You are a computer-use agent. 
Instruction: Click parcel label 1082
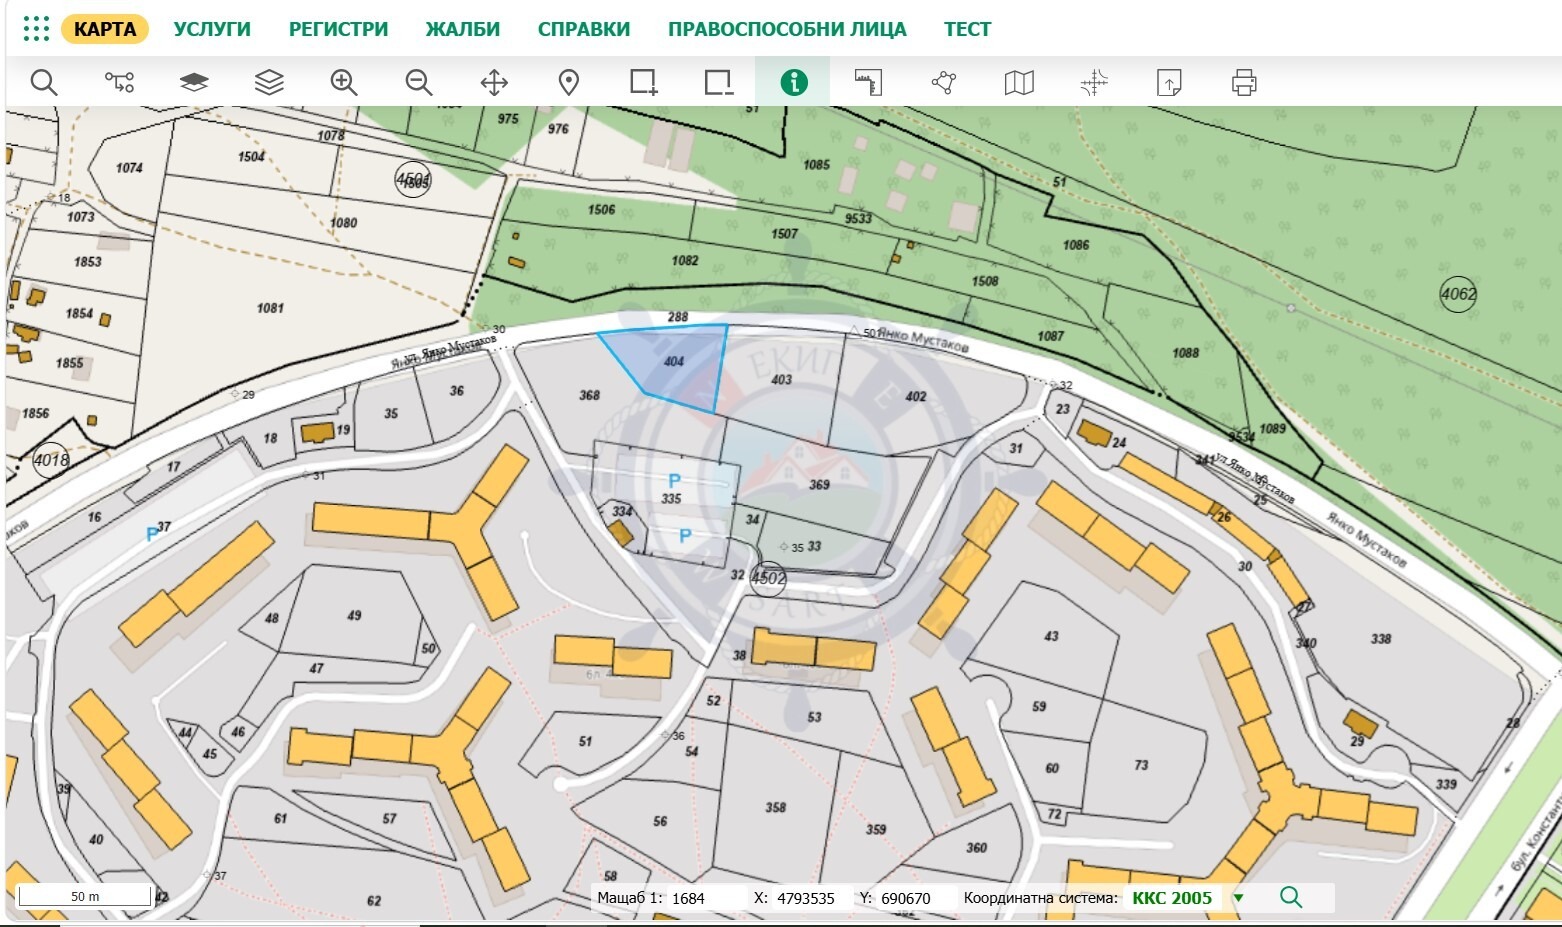pos(685,260)
